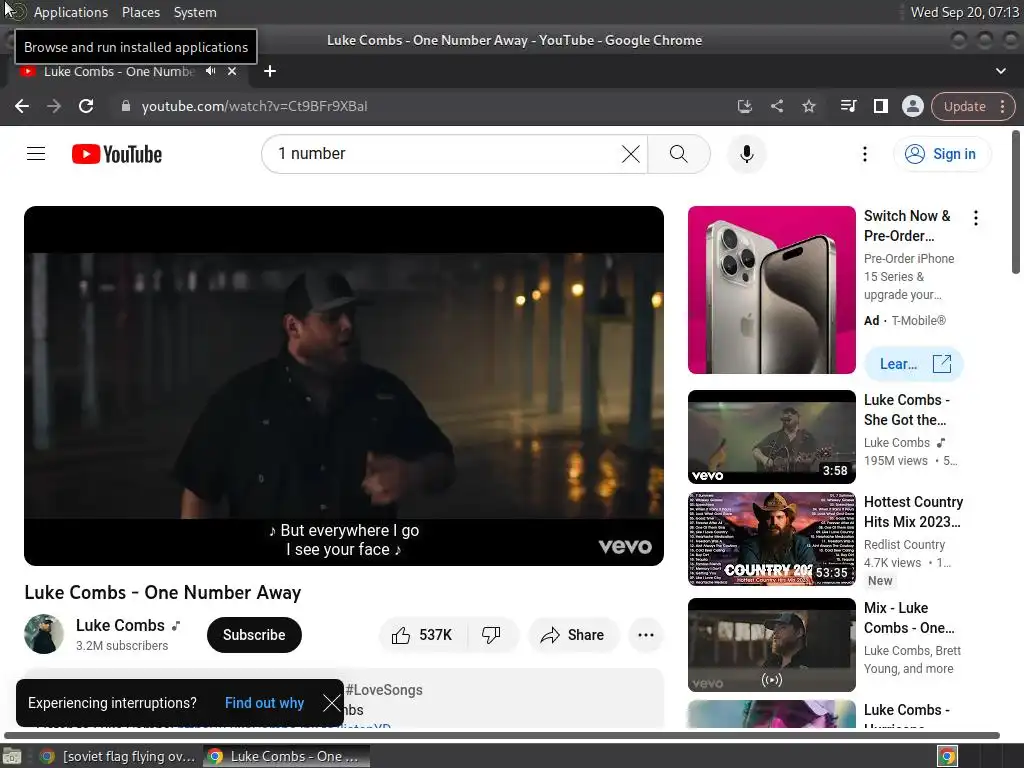Image resolution: width=1024 pixels, height=768 pixels.
Task: Open the ad options three-dot menu
Action: [x=976, y=218]
